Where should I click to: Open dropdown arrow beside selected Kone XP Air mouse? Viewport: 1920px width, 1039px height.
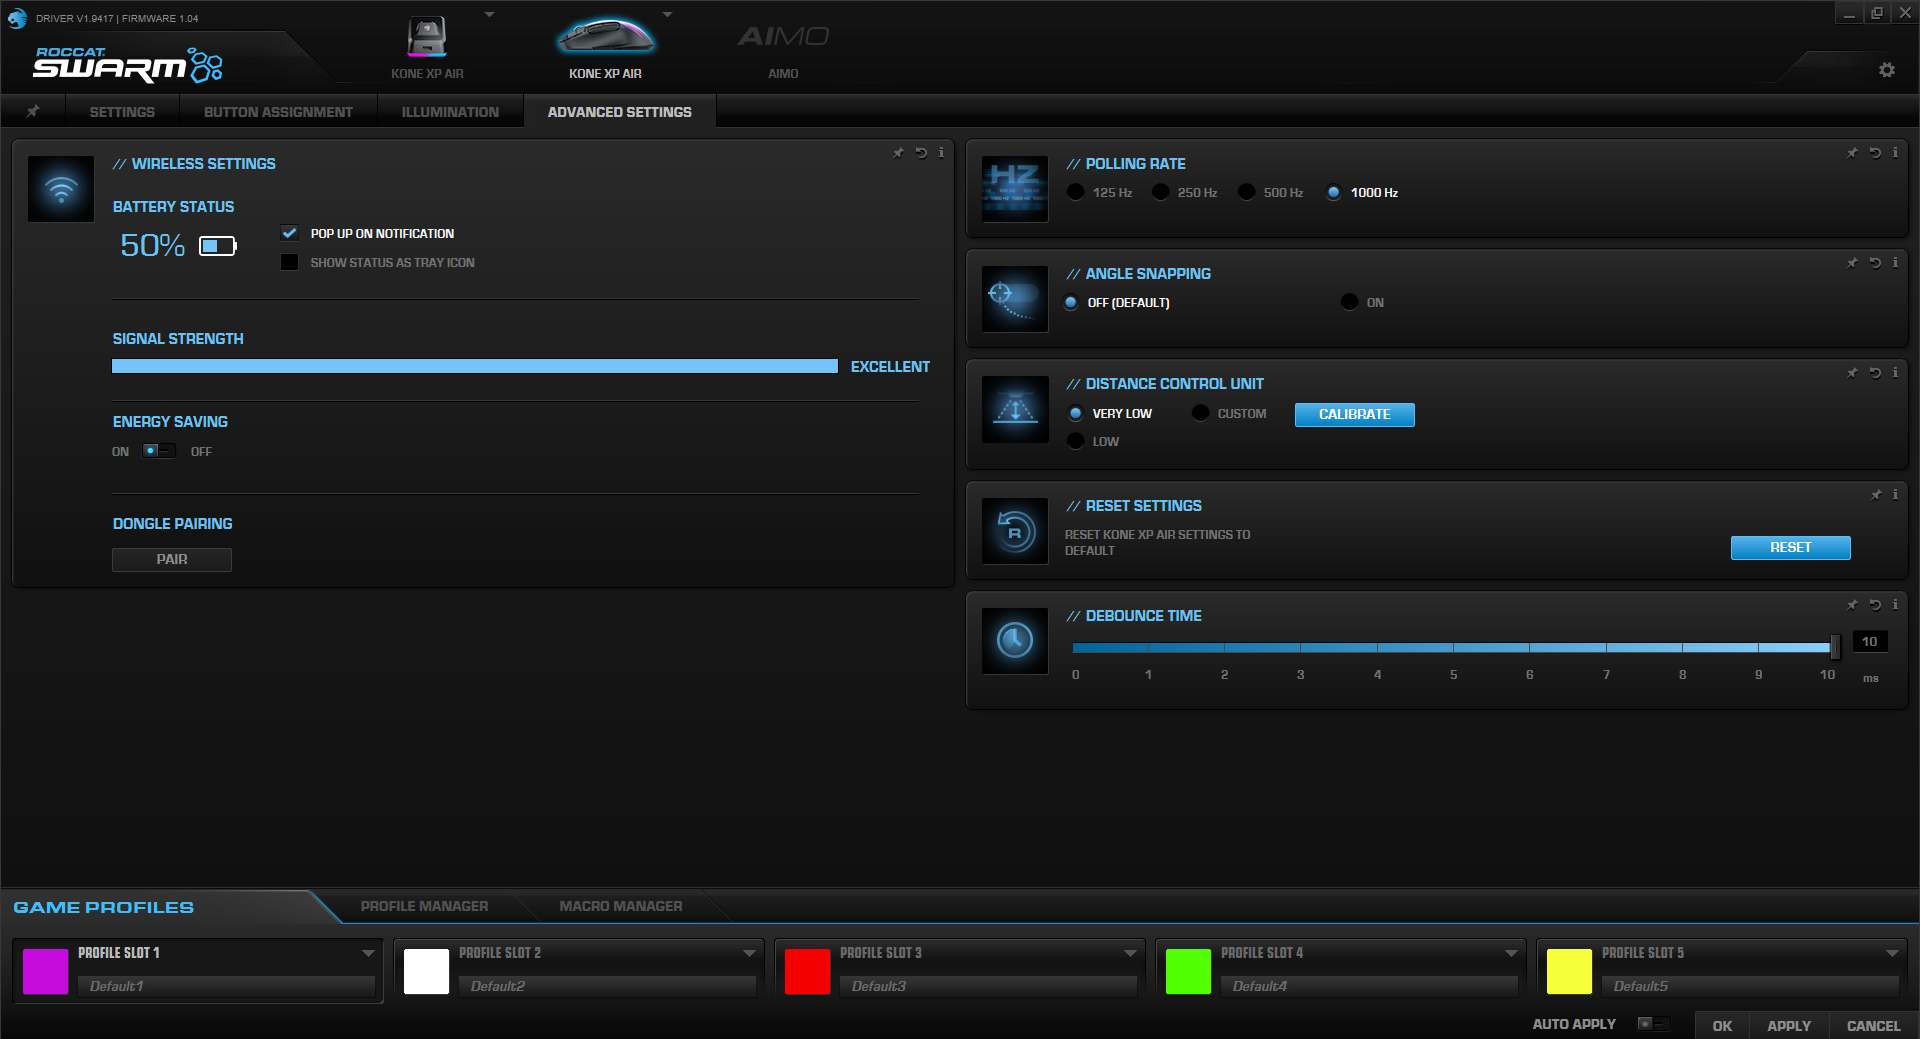tap(667, 15)
